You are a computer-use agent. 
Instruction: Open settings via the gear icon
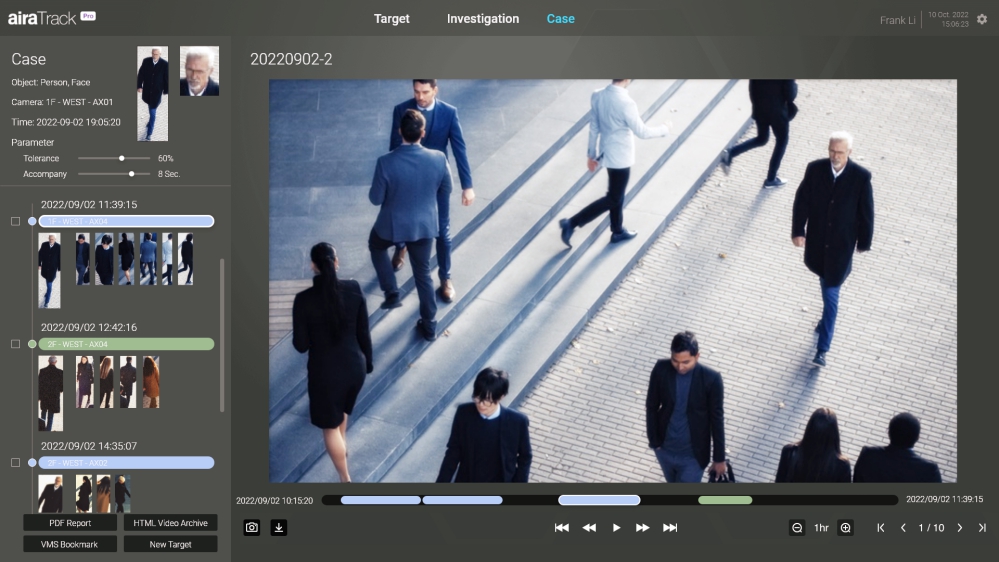pos(981,20)
